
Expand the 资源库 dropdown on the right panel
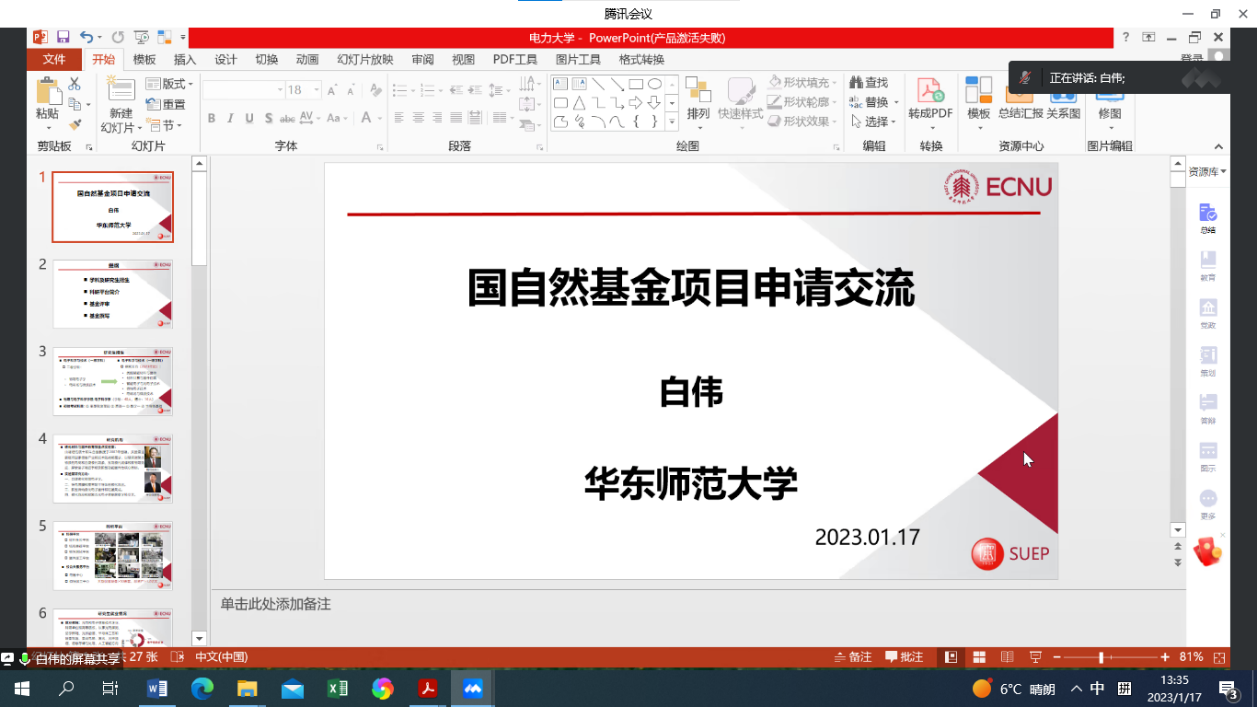click(x=1207, y=172)
